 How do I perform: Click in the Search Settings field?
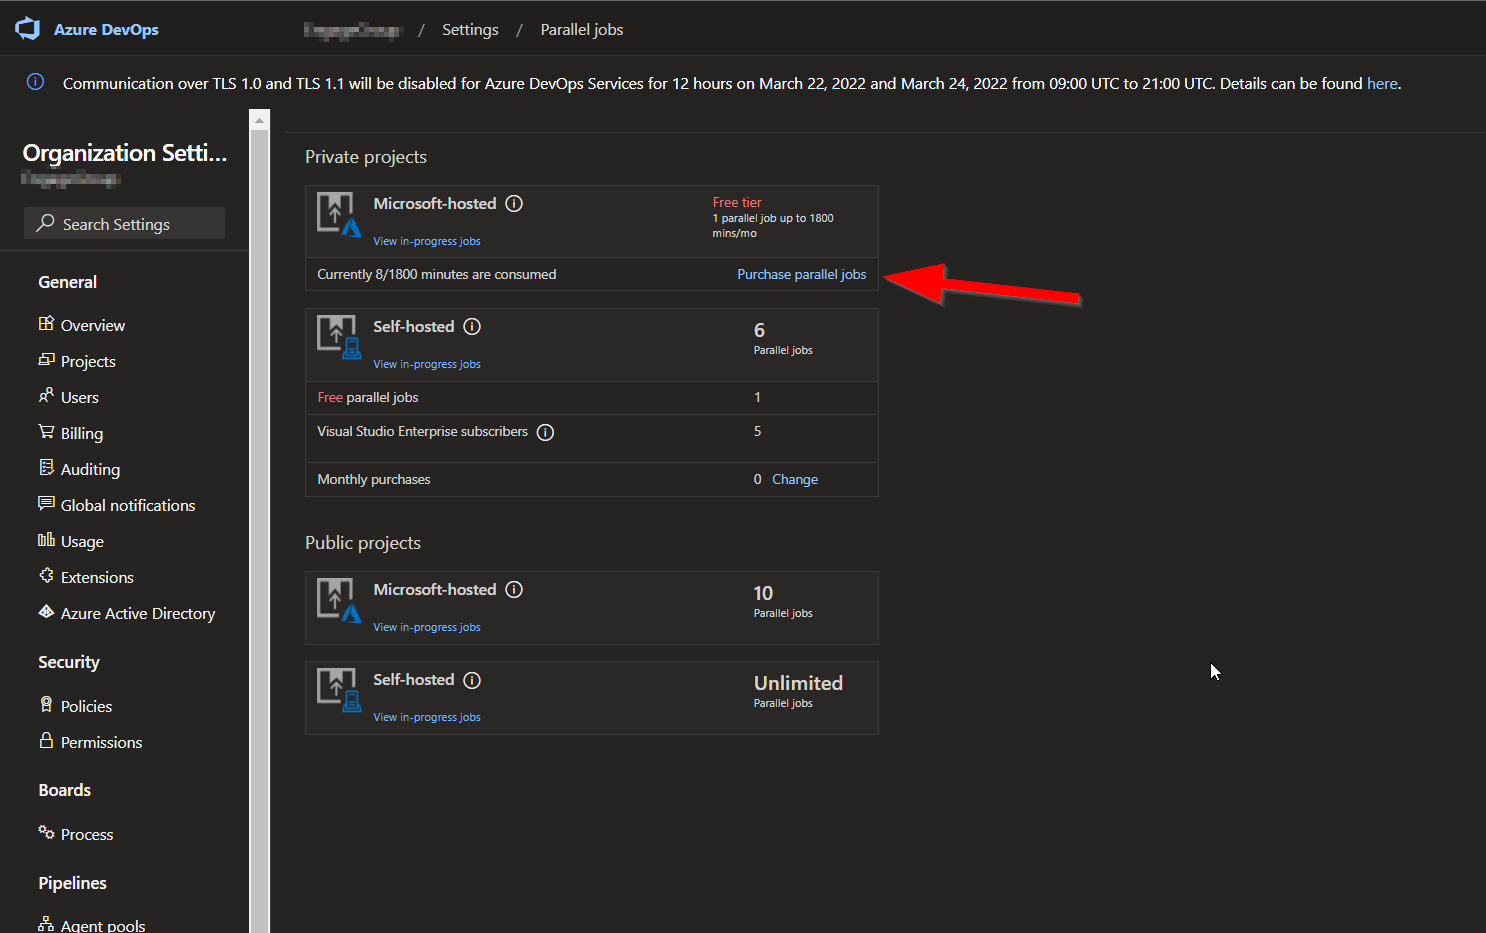pyautogui.click(x=124, y=223)
